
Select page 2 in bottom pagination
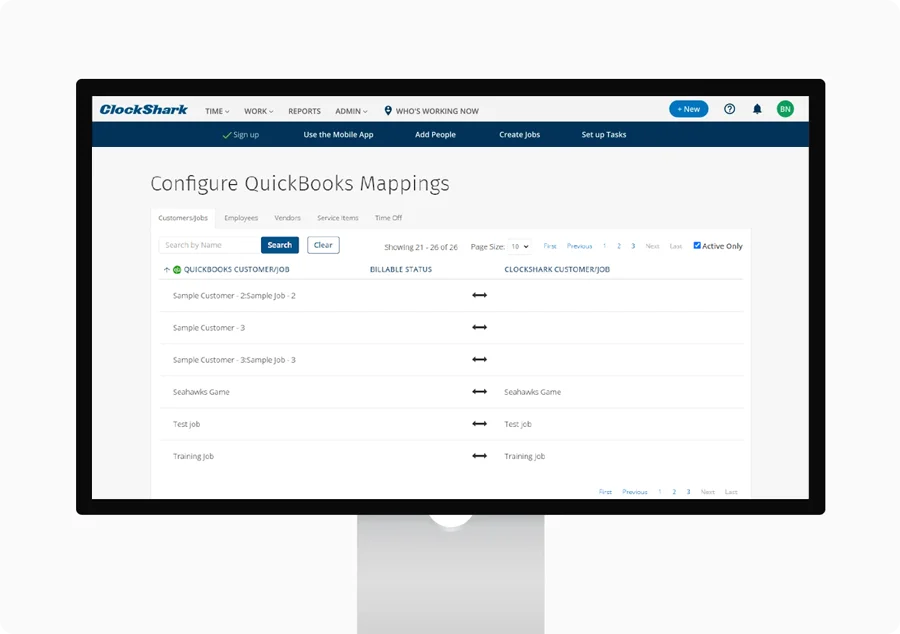[674, 492]
